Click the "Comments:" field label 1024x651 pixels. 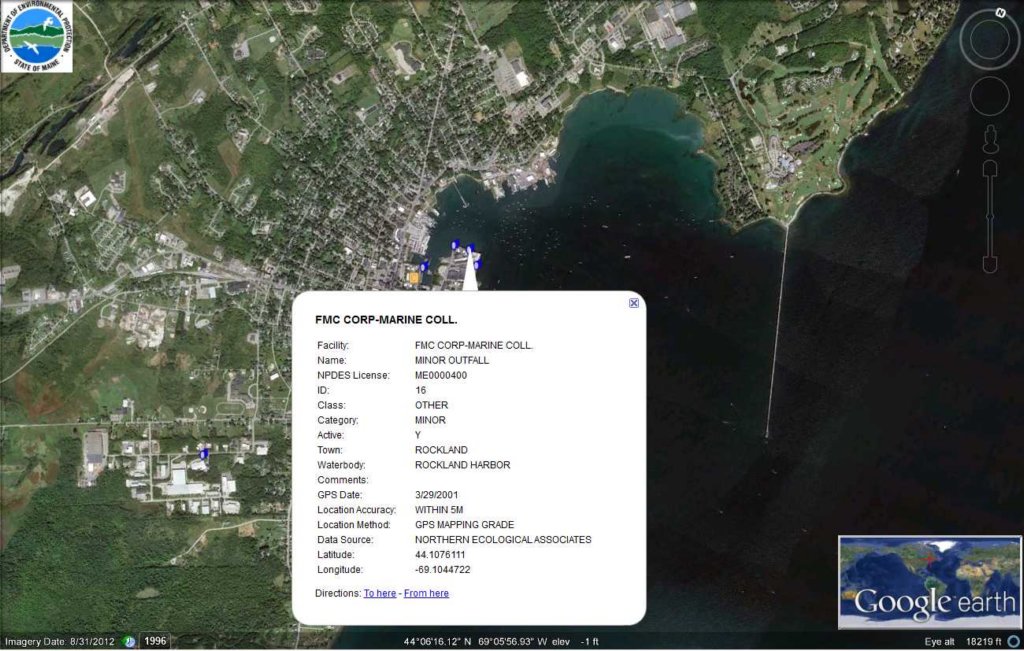point(343,481)
